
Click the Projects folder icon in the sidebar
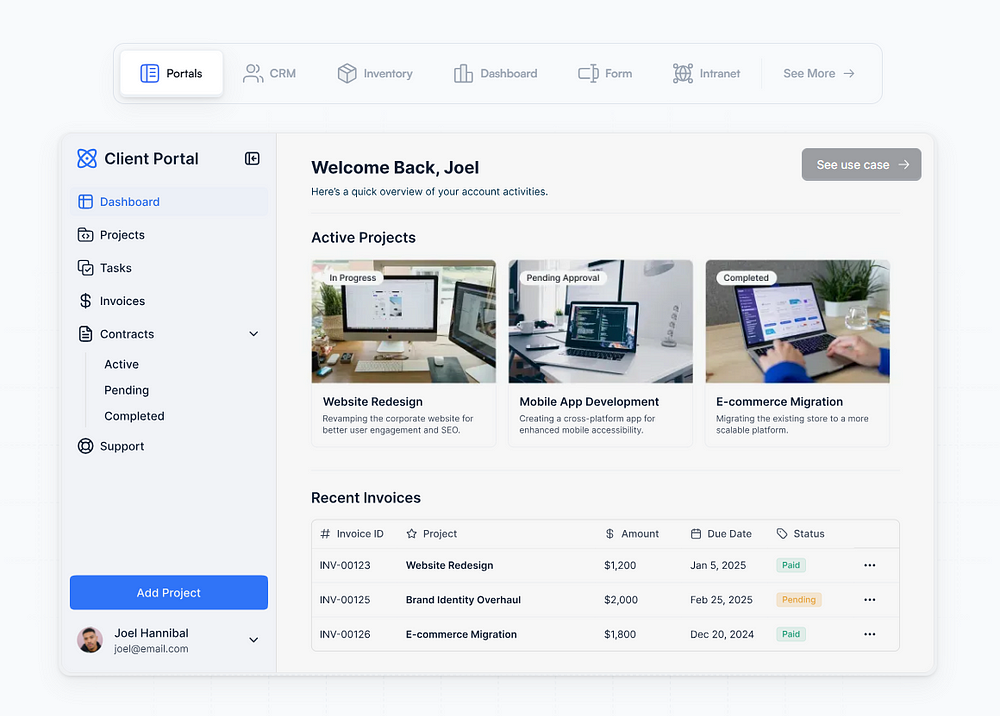[x=85, y=235]
